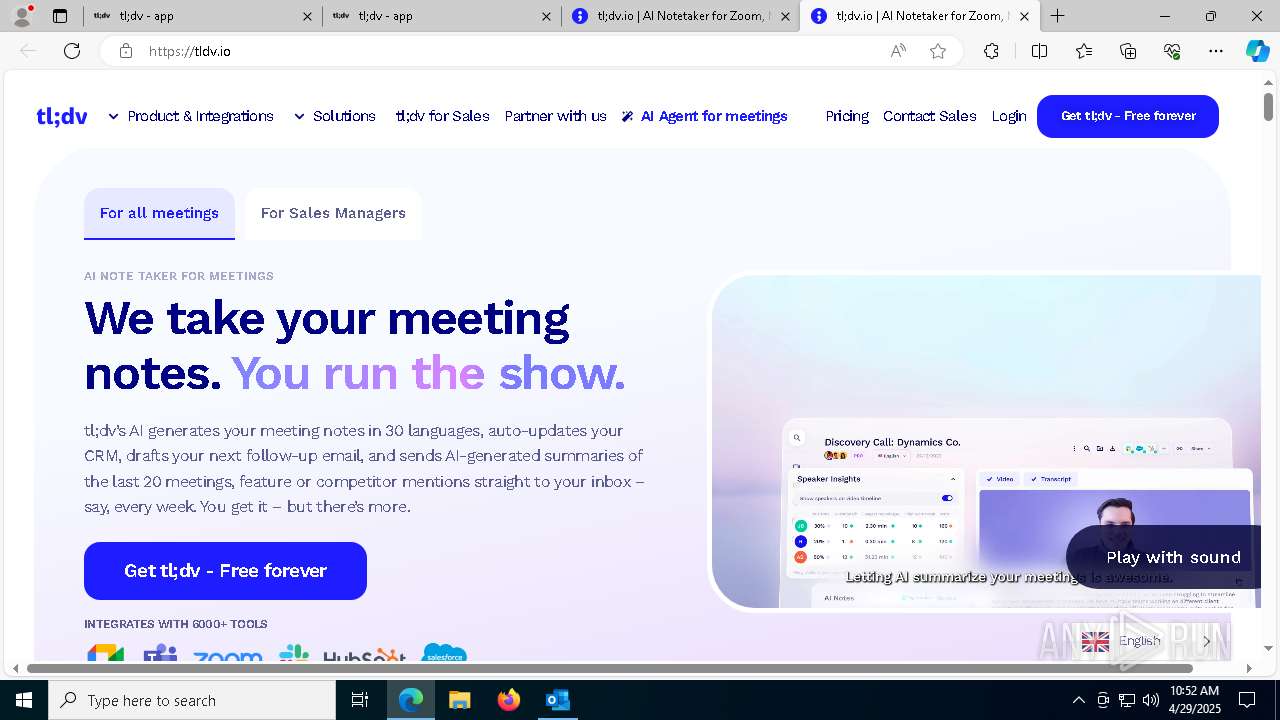Click the Slack integration logo

click(294, 654)
